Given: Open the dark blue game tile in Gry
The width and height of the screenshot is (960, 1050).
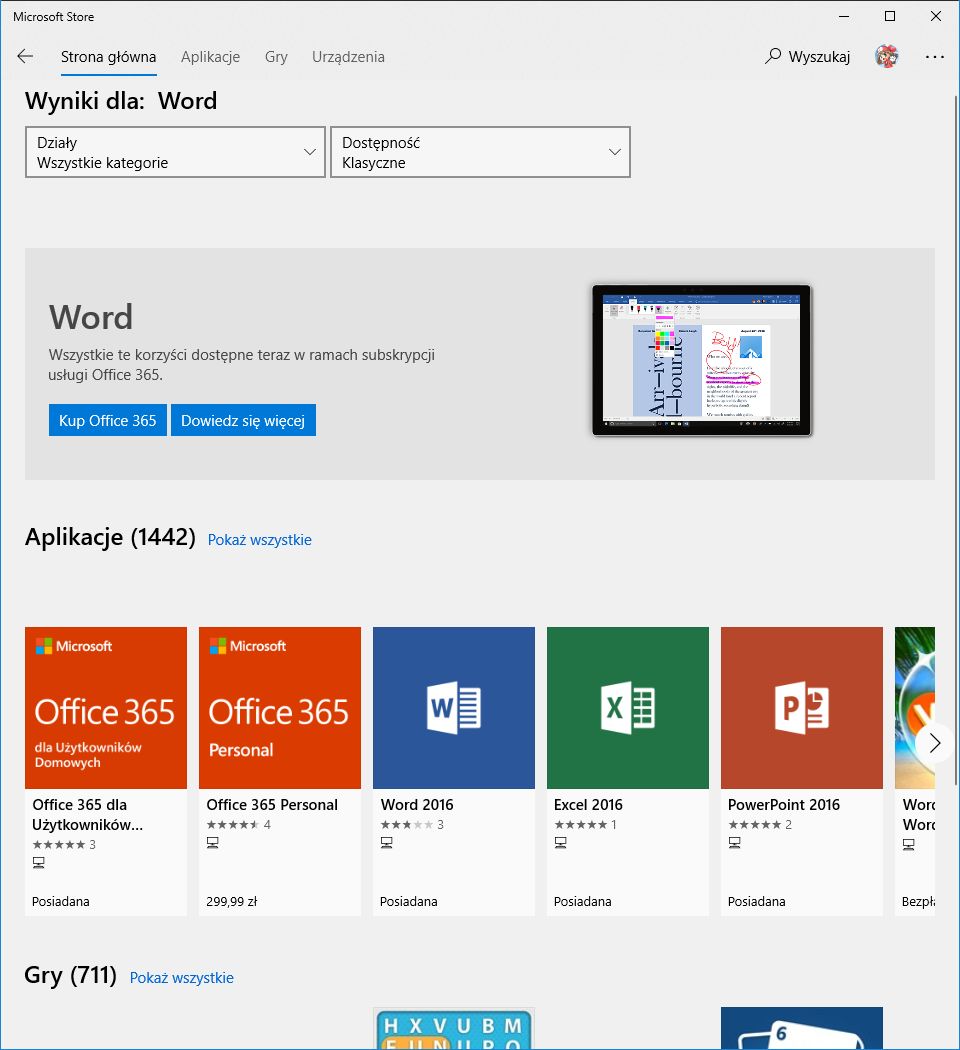Looking at the screenshot, I should (802, 1029).
